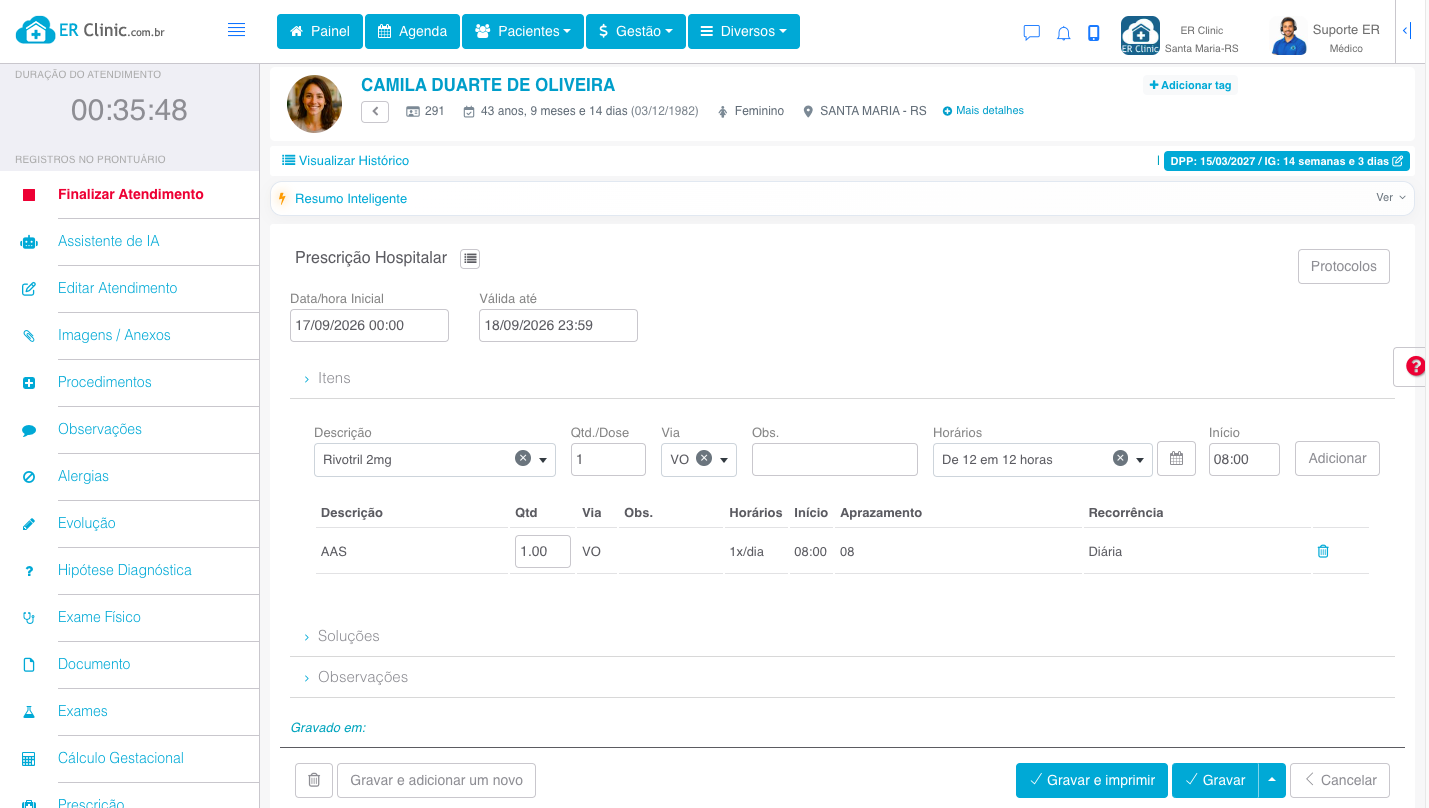Open the prescription list icon beside Prescrição Hospitalar

tap(470, 258)
